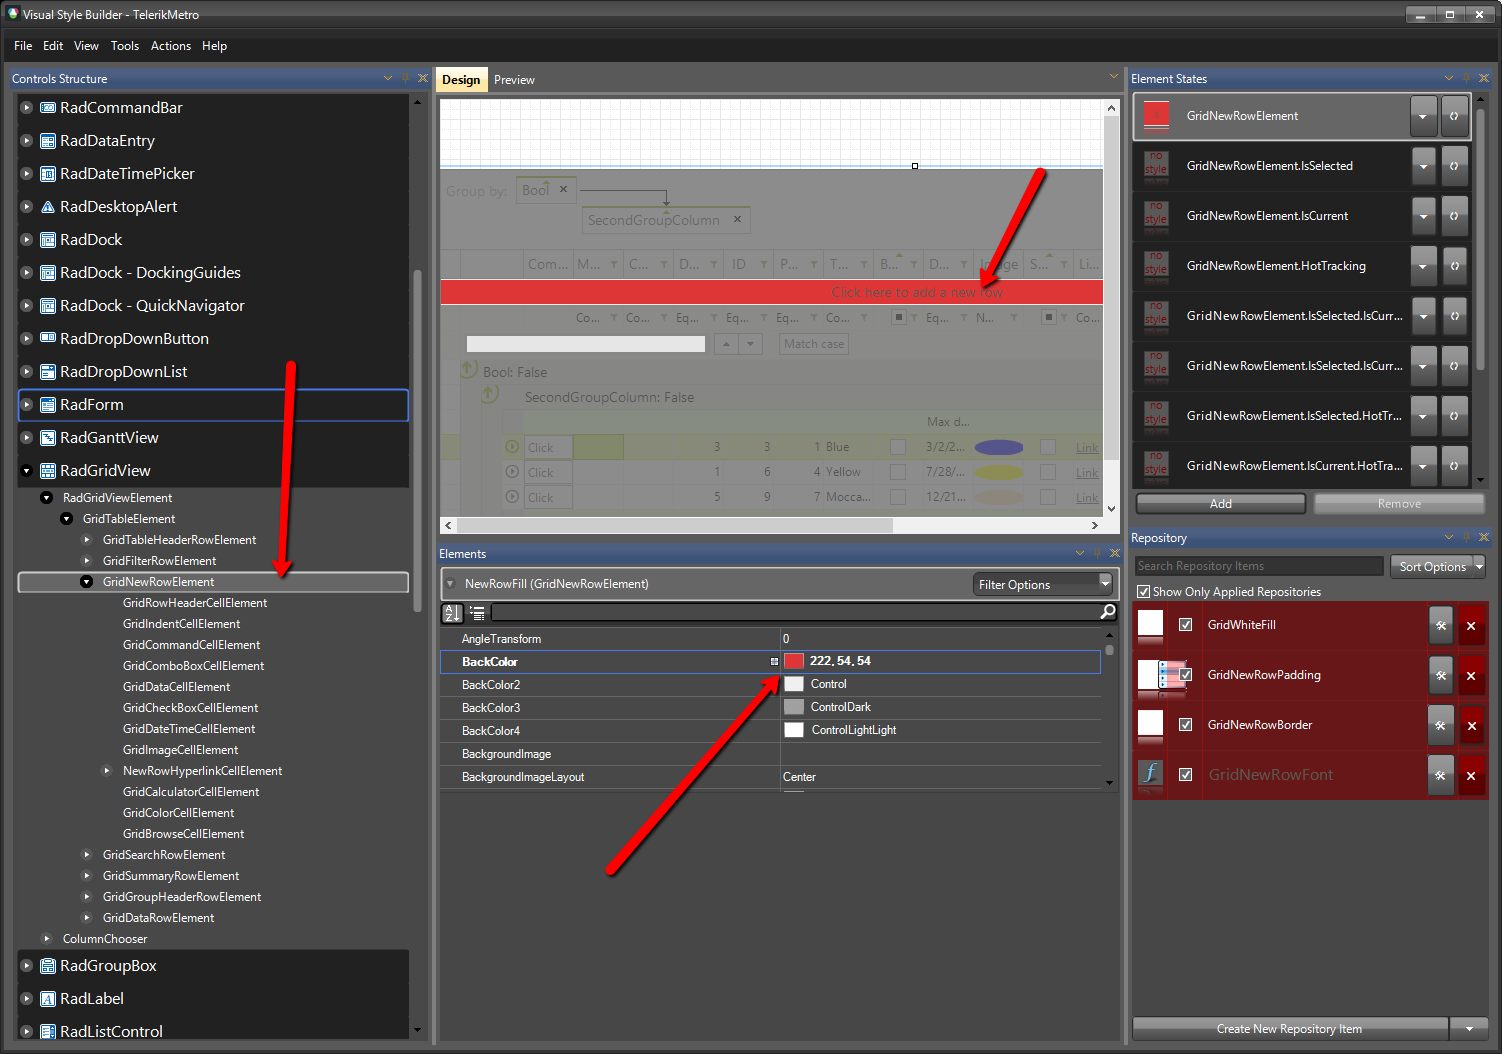Click the search magnifier in the Elements property grid
Viewport: 1502px width, 1054px height.
pos(1107,612)
